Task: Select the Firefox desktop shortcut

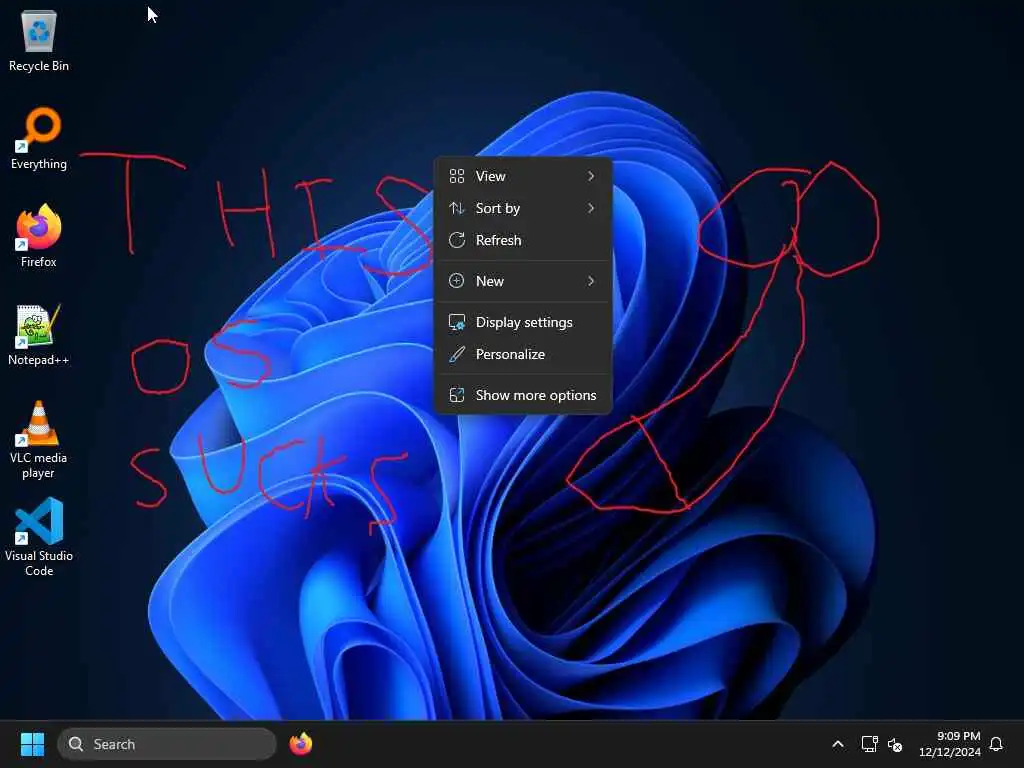Action: (39, 236)
